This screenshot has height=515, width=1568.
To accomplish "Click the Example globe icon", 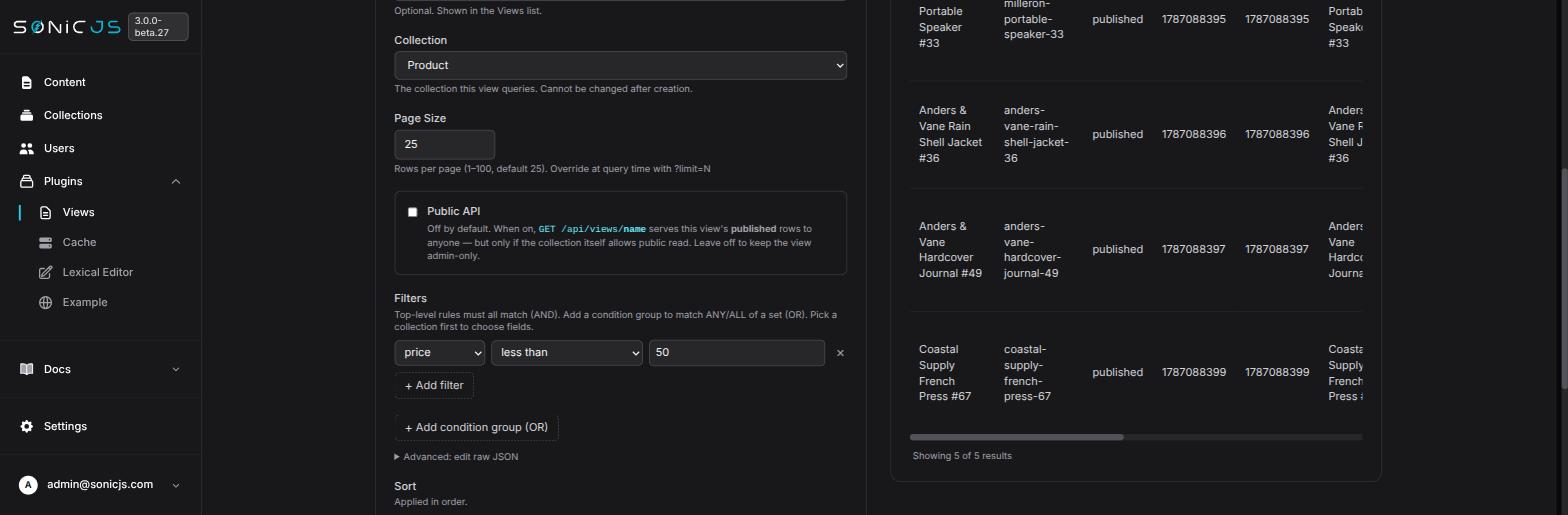I will [45, 302].
